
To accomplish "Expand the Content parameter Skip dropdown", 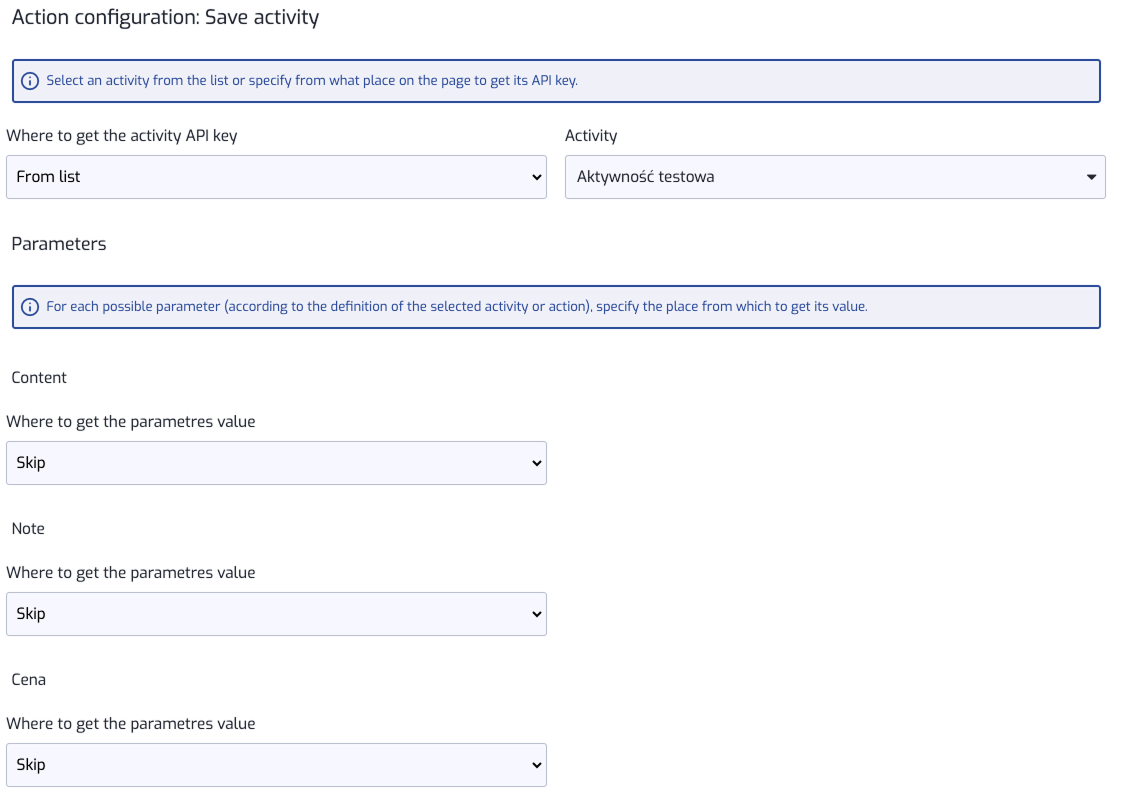I will pos(276,463).
